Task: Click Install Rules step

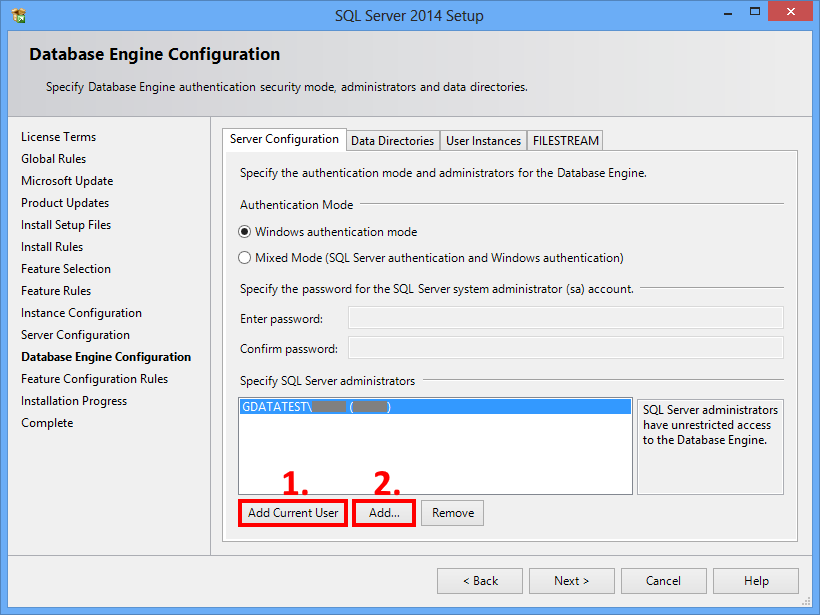Action: coord(52,247)
